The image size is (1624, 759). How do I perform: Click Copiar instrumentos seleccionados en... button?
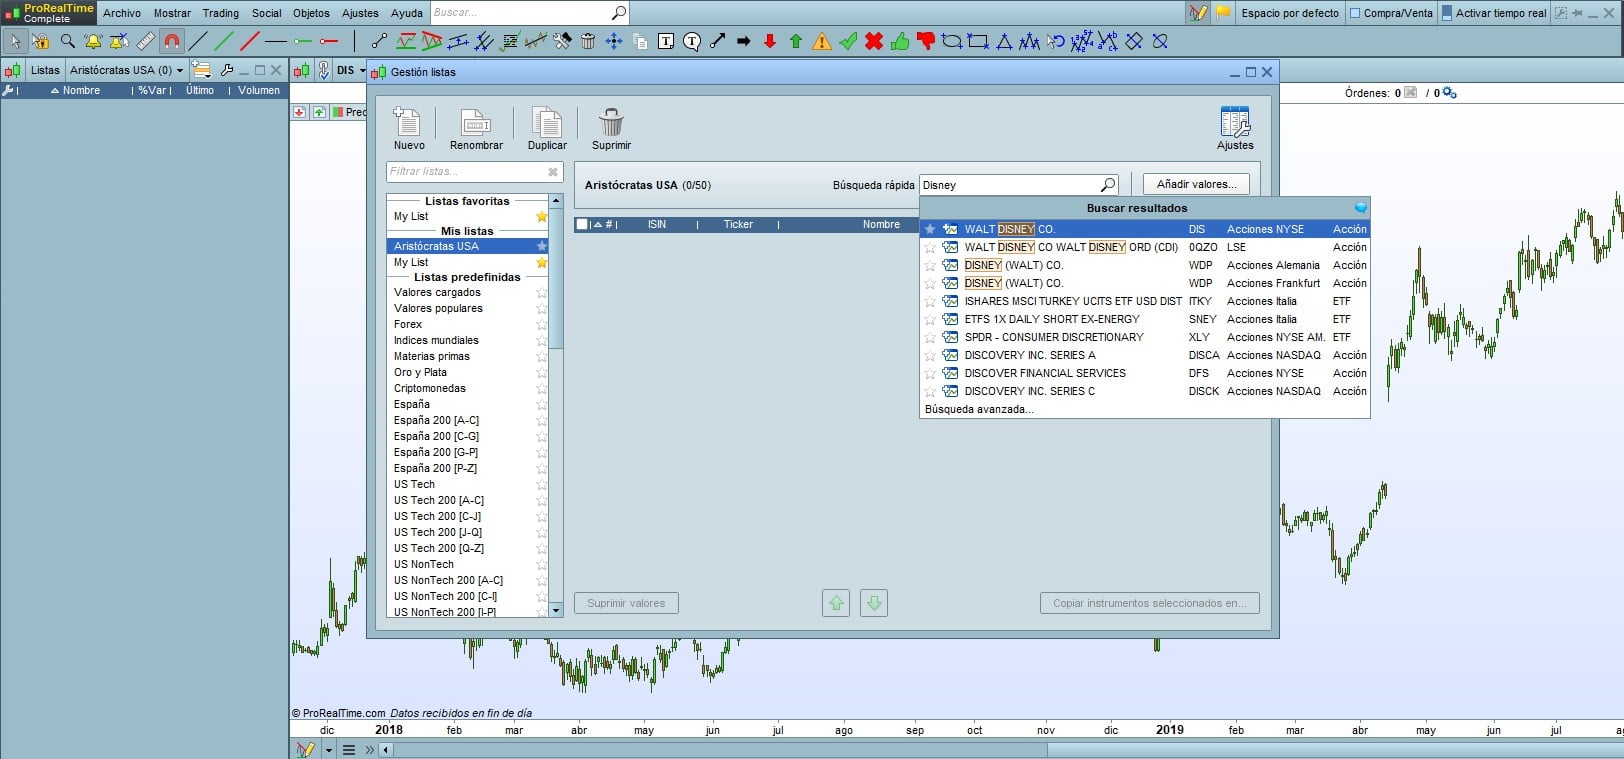pyautogui.click(x=1149, y=603)
